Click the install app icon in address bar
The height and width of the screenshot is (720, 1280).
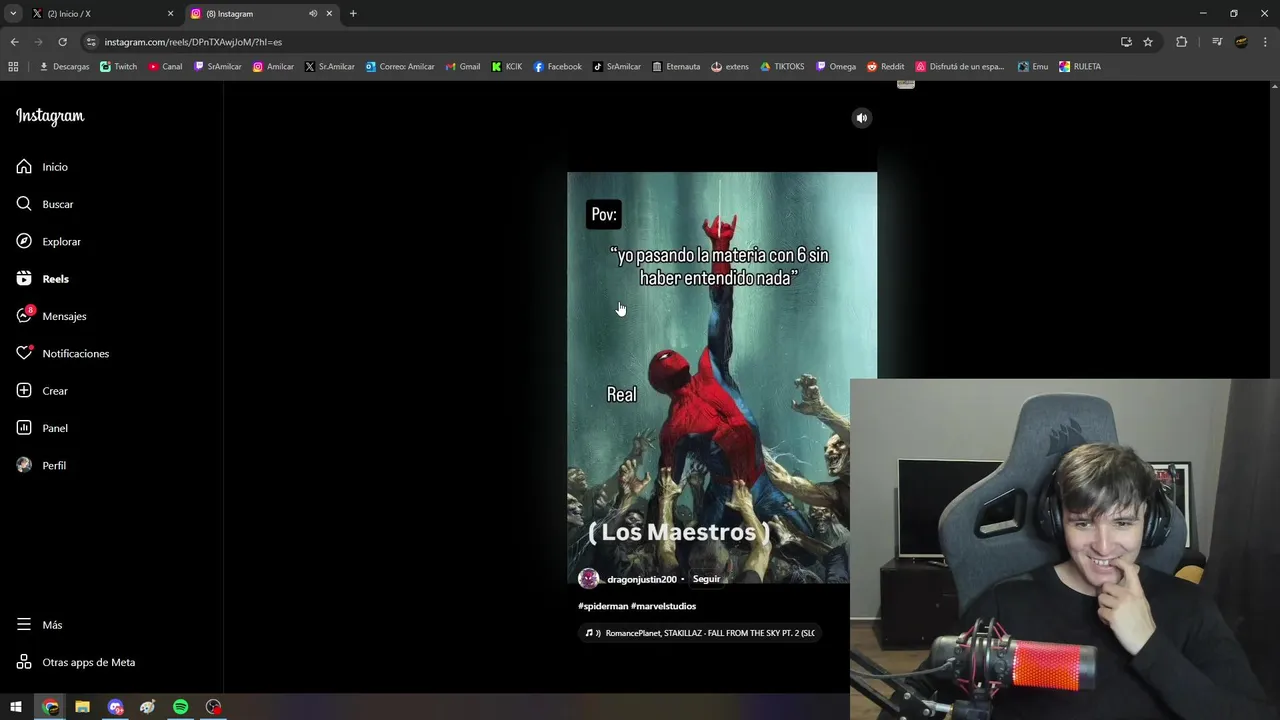click(1126, 42)
